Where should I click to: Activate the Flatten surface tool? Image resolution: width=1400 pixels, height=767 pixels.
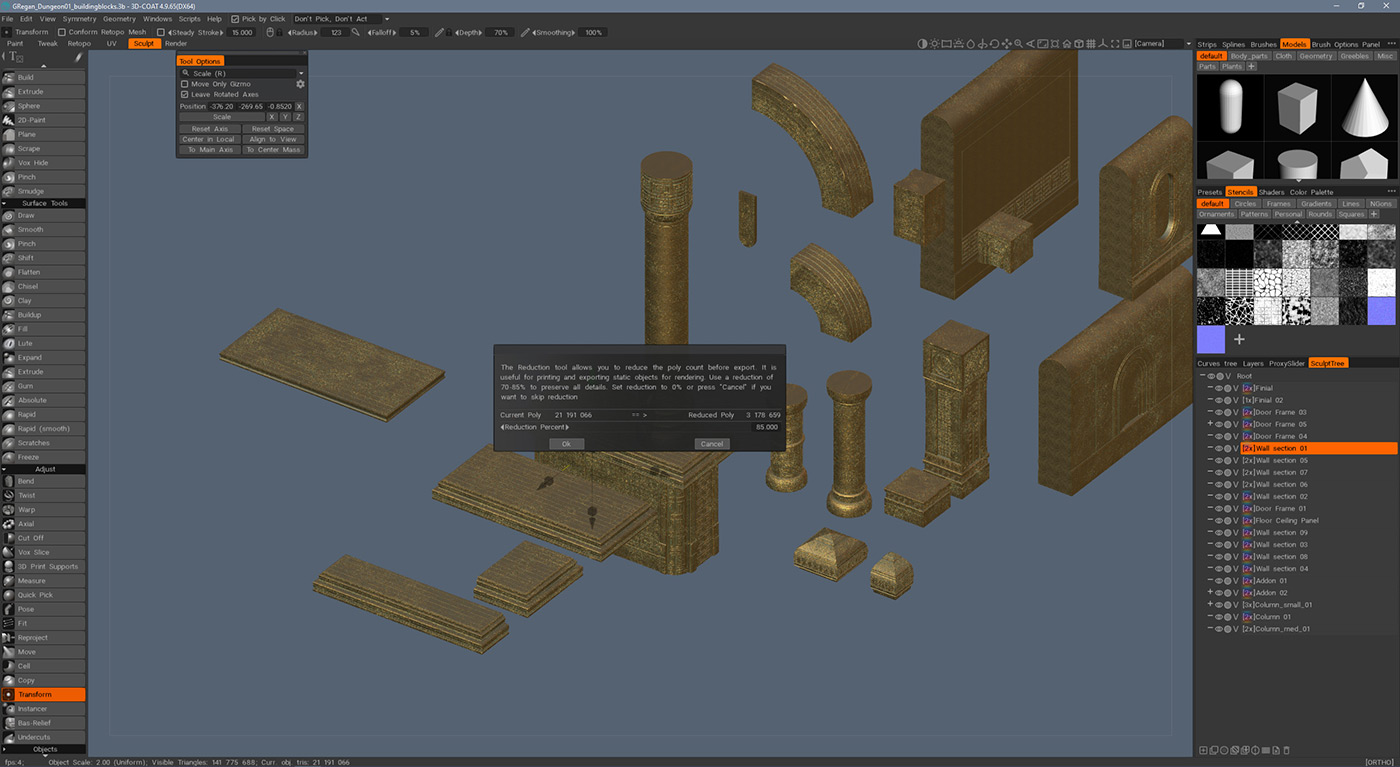[x=29, y=272]
